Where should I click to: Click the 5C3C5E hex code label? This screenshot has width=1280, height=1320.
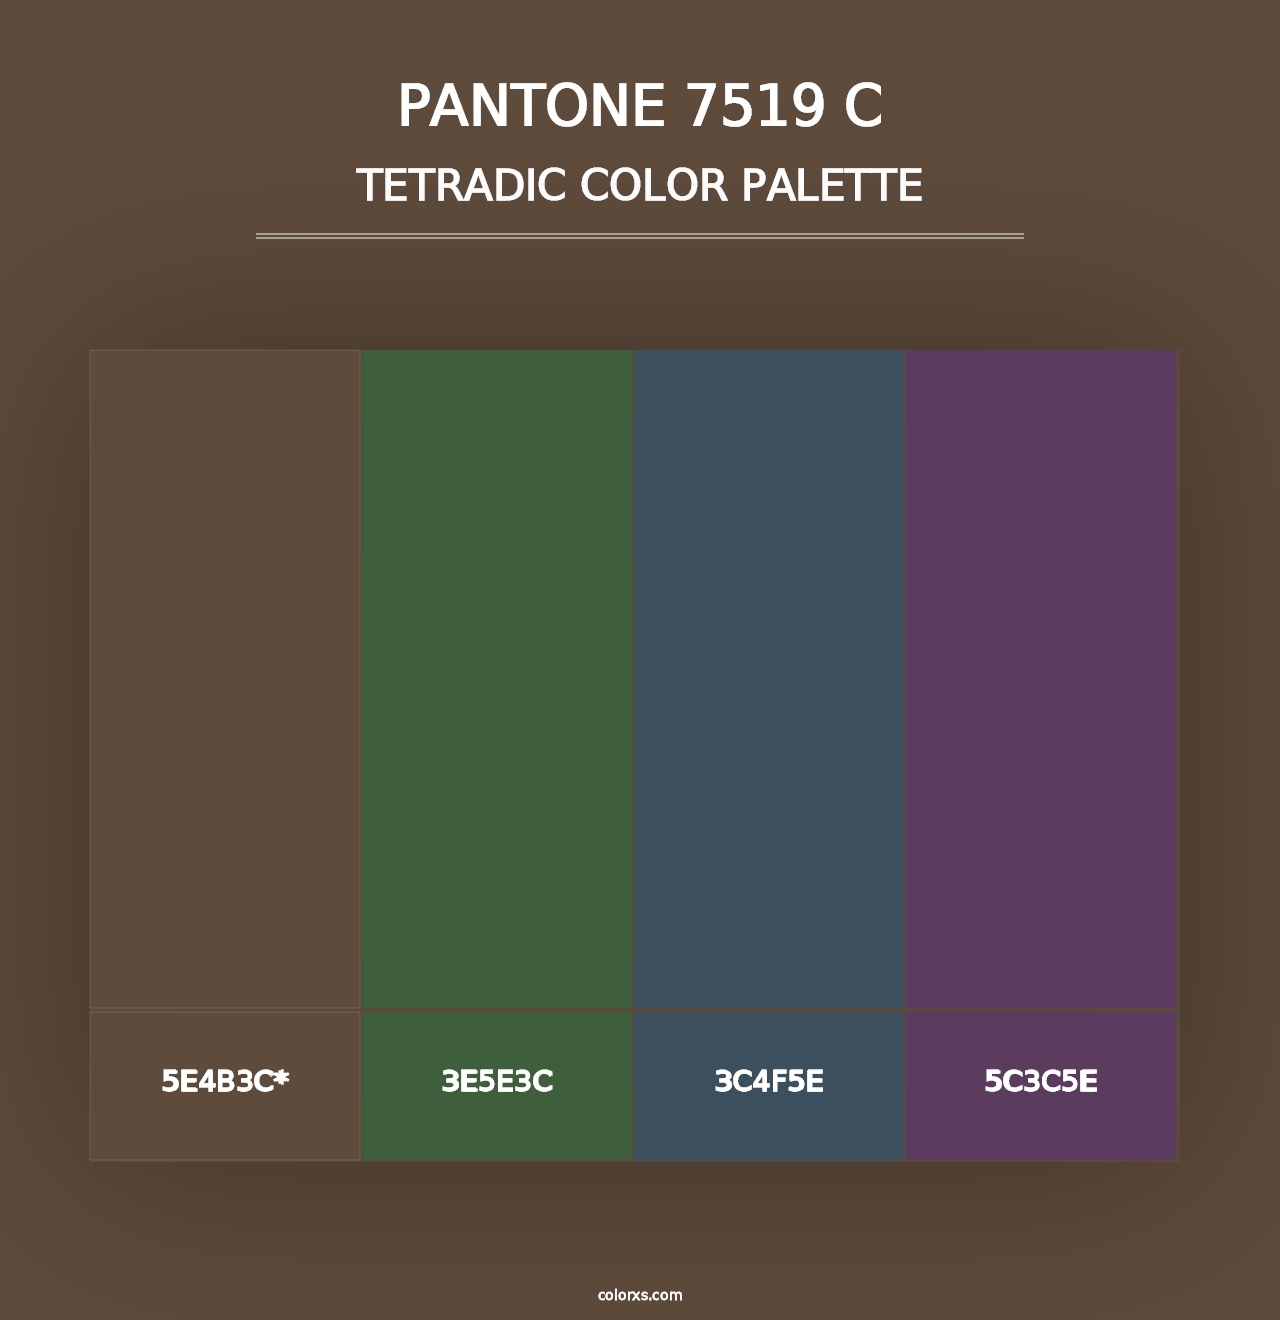(1041, 1081)
